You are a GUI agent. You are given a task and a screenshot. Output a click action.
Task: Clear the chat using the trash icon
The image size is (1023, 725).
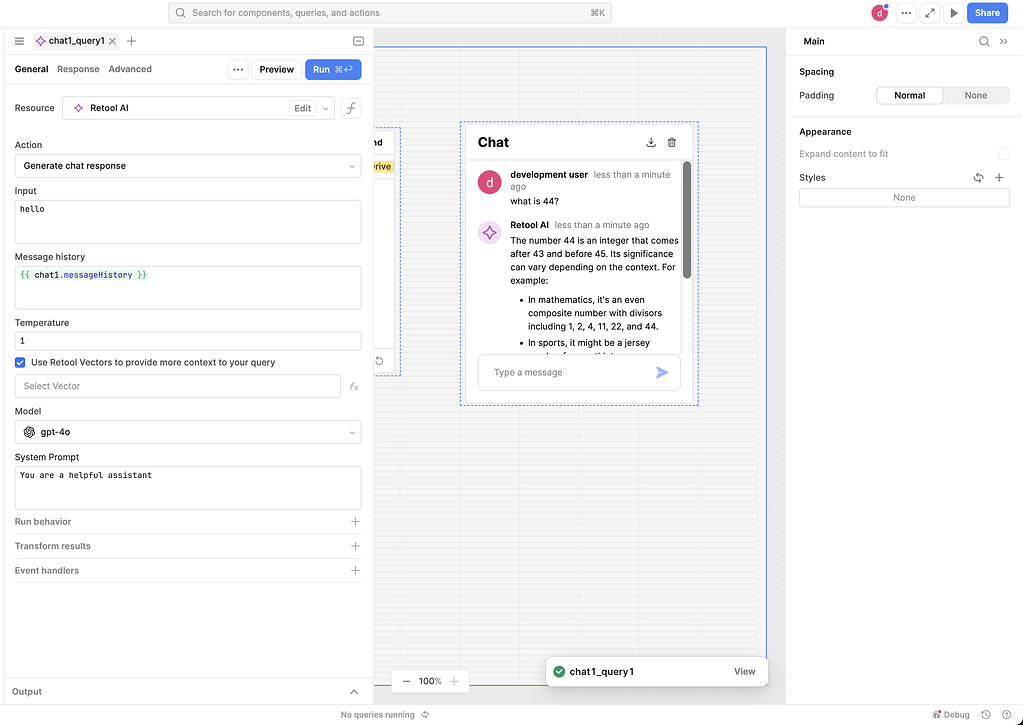[x=672, y=142]
